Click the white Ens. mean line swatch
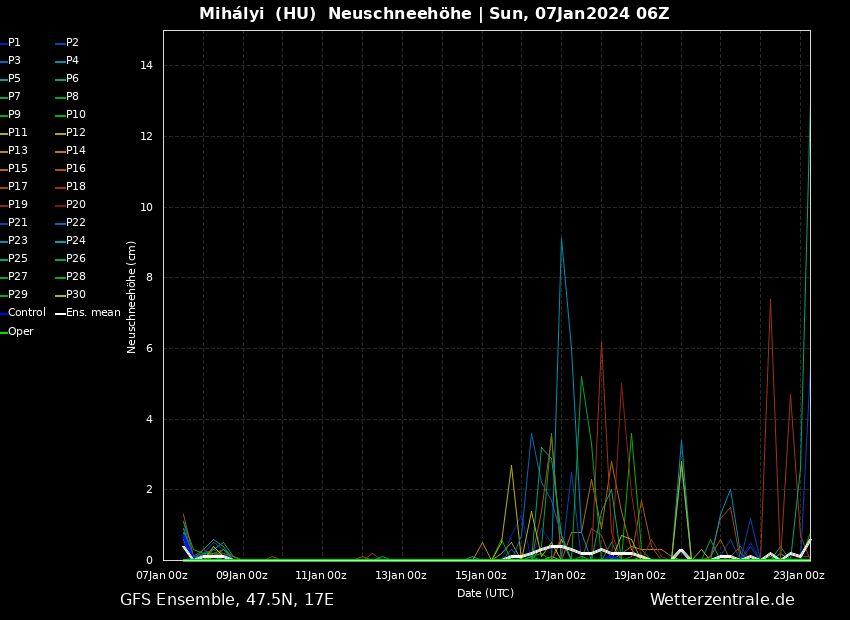The height and width of the screenshot is (620, 850). pos(60,314)
